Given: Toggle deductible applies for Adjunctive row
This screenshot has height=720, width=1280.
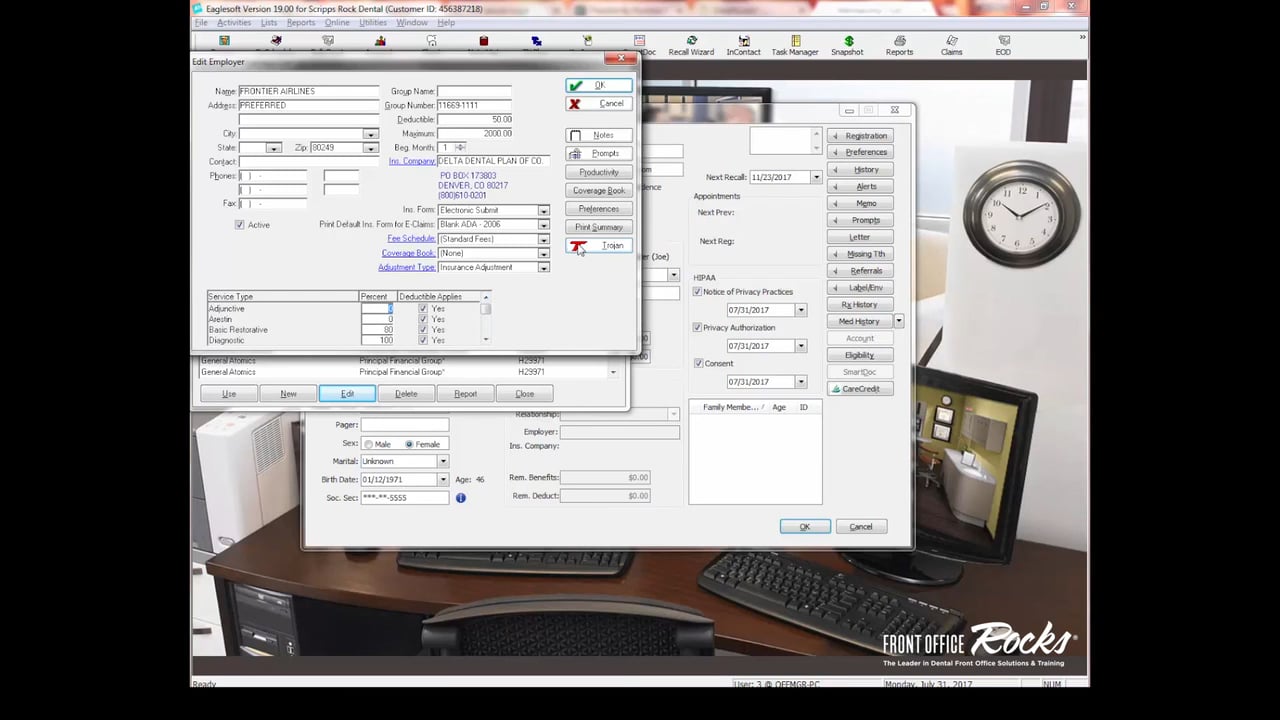Looking at the screenshot, I should (x=423, y=309).
